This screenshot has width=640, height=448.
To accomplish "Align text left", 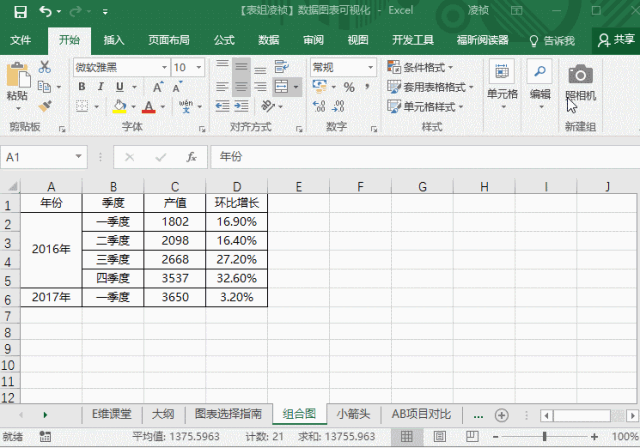I will tap(222, 86).
